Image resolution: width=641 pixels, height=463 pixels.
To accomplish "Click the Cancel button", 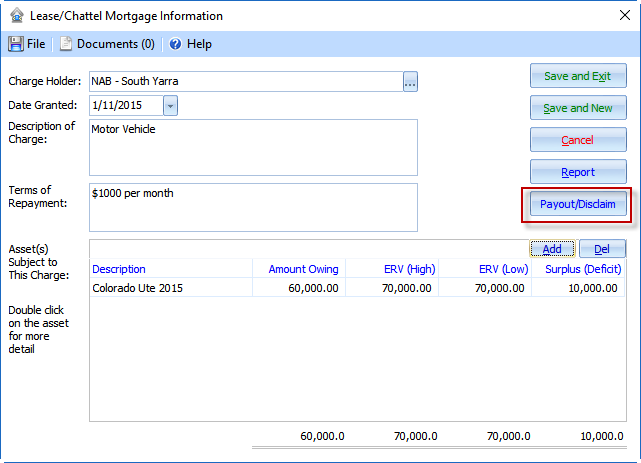I will tap(577, 140).
